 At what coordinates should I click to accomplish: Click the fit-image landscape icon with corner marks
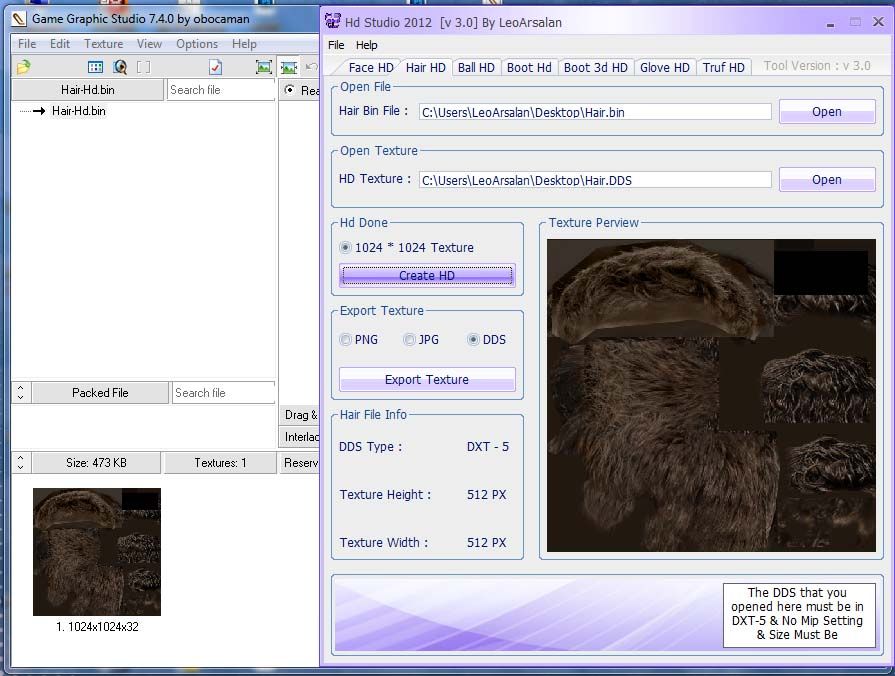pos(264,67)
